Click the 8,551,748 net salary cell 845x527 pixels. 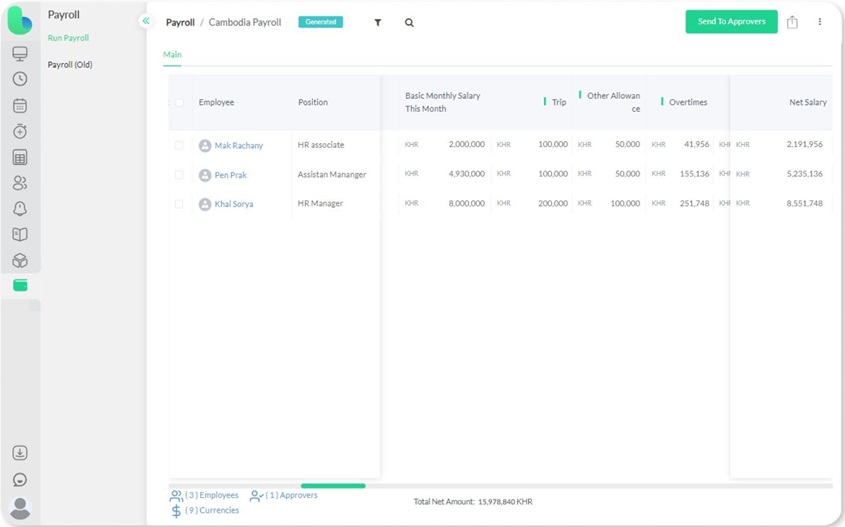pos(805,204)
